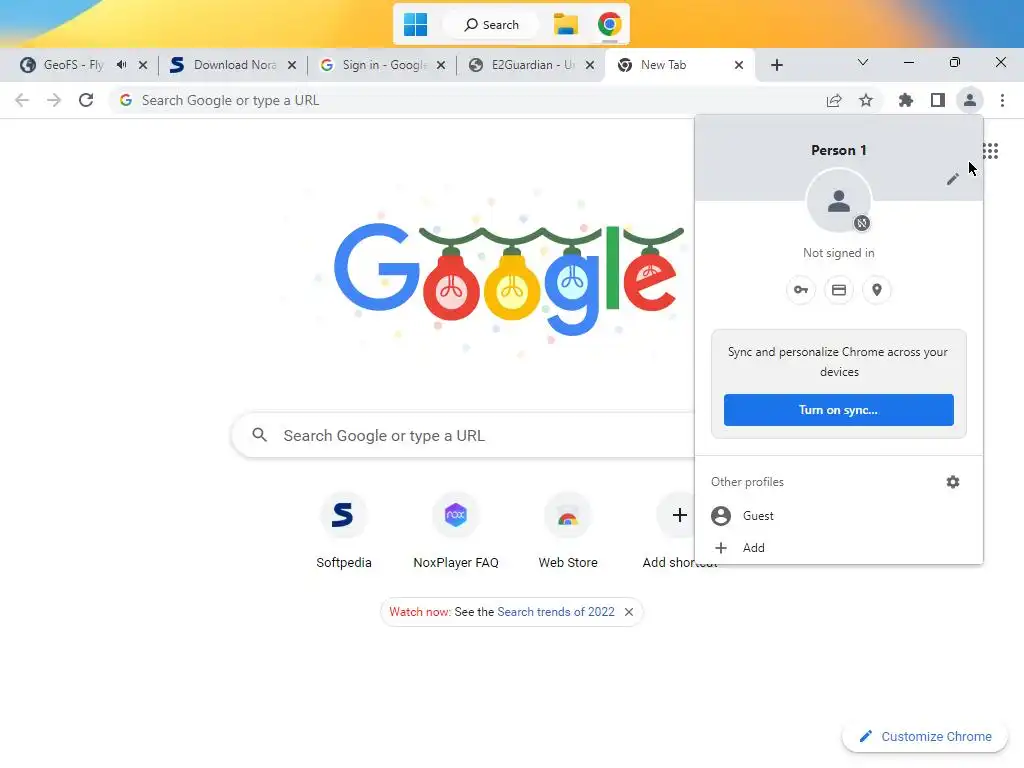Expand the tab search dropdown
1024x768 pixels.
point(863,63)
